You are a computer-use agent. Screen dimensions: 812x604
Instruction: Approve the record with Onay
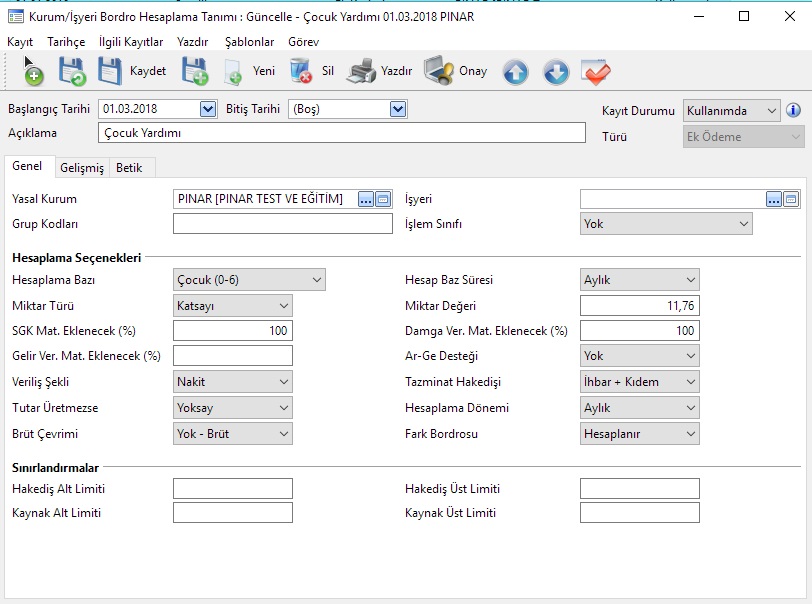click(x=456, y=71)
